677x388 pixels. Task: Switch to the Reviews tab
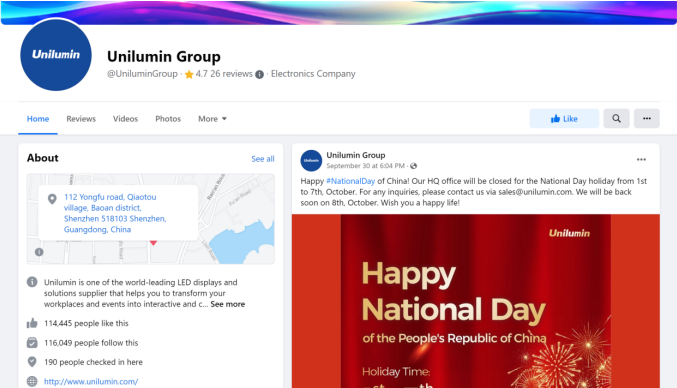(x=81, y=119)
